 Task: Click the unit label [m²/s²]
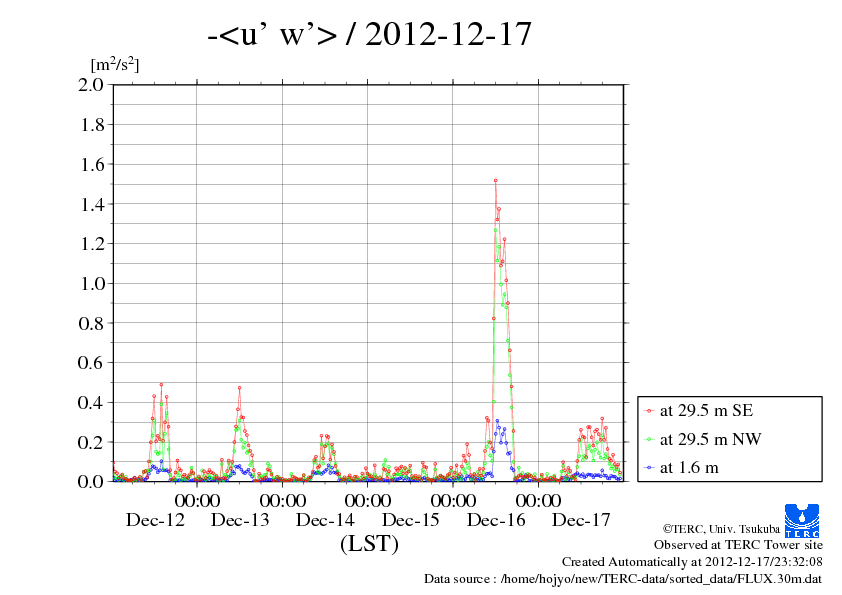115,65
